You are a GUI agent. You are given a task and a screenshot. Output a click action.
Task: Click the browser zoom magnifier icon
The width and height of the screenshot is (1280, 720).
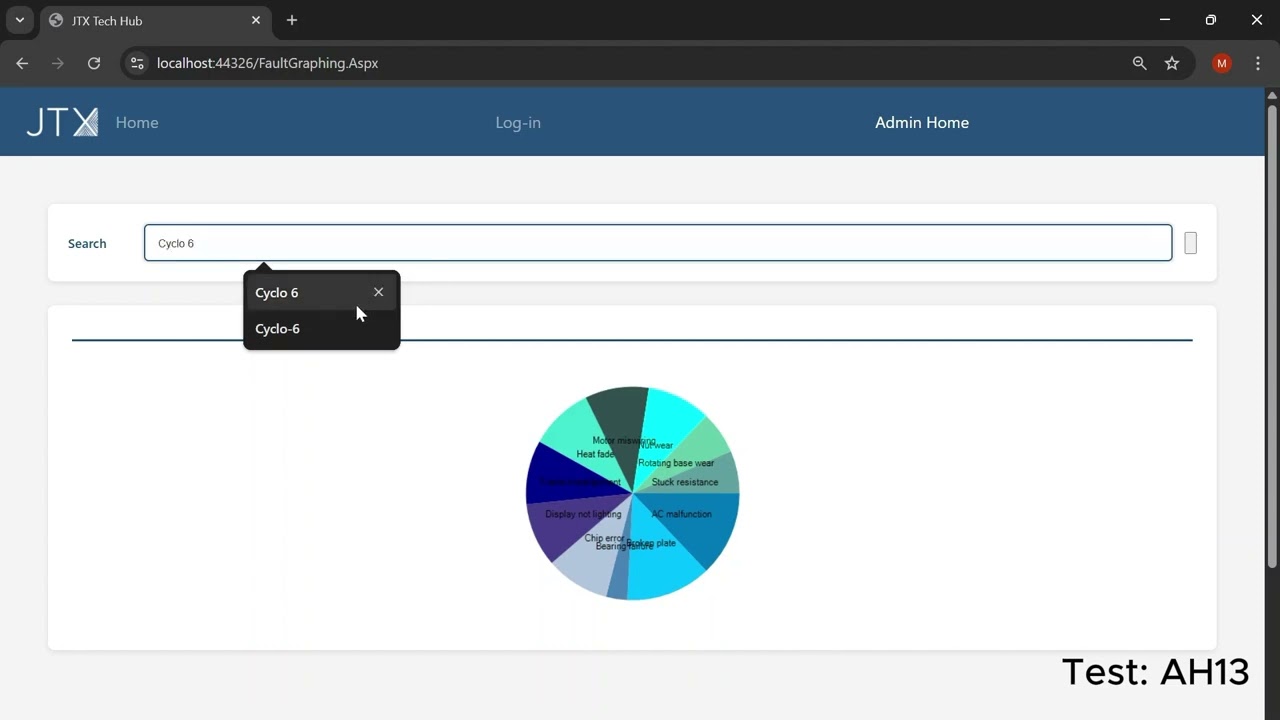(1139, 63)
